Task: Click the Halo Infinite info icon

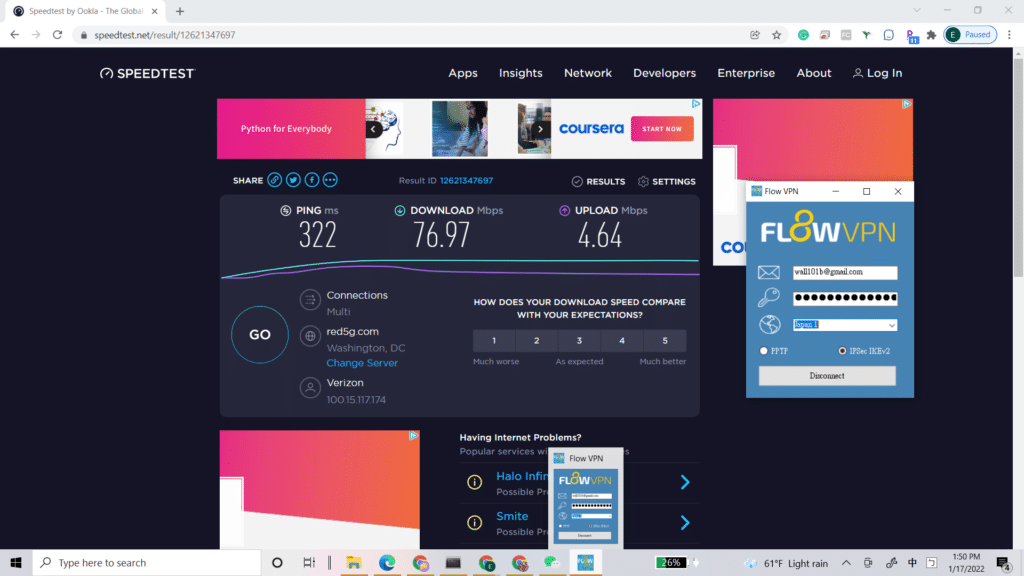Action: [475, 483]
